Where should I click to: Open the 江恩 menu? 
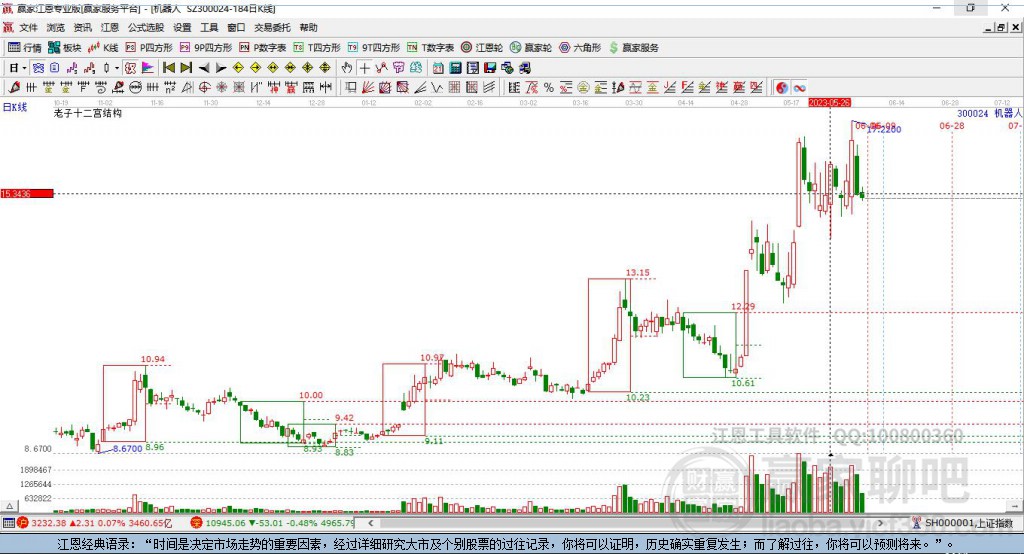point(110,27)
